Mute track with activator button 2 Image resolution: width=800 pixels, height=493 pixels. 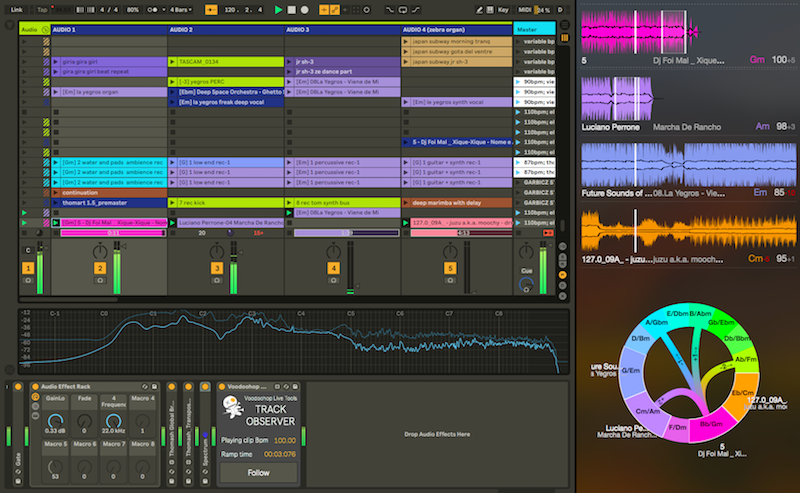(100, 268)
